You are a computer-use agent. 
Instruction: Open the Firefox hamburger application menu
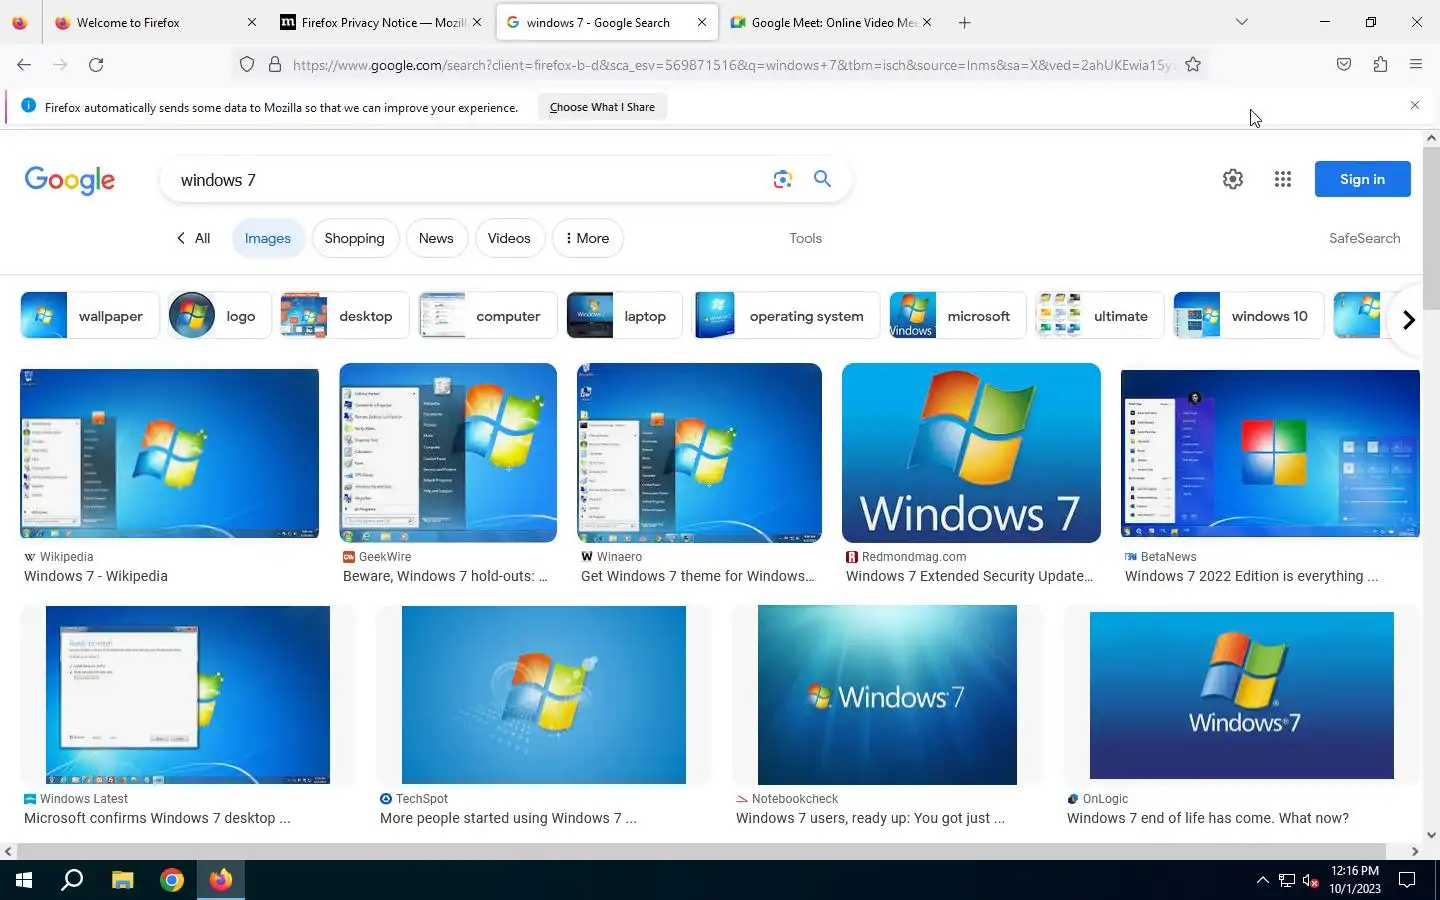[x=1416, y=65]
